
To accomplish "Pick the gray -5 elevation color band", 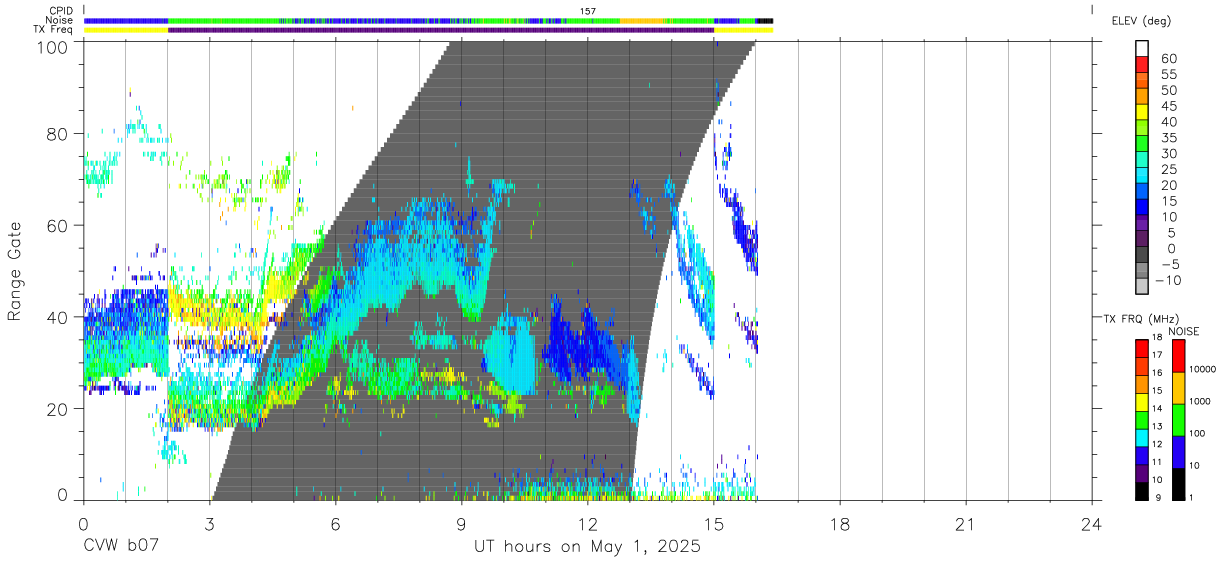I will coord(1142,270).
